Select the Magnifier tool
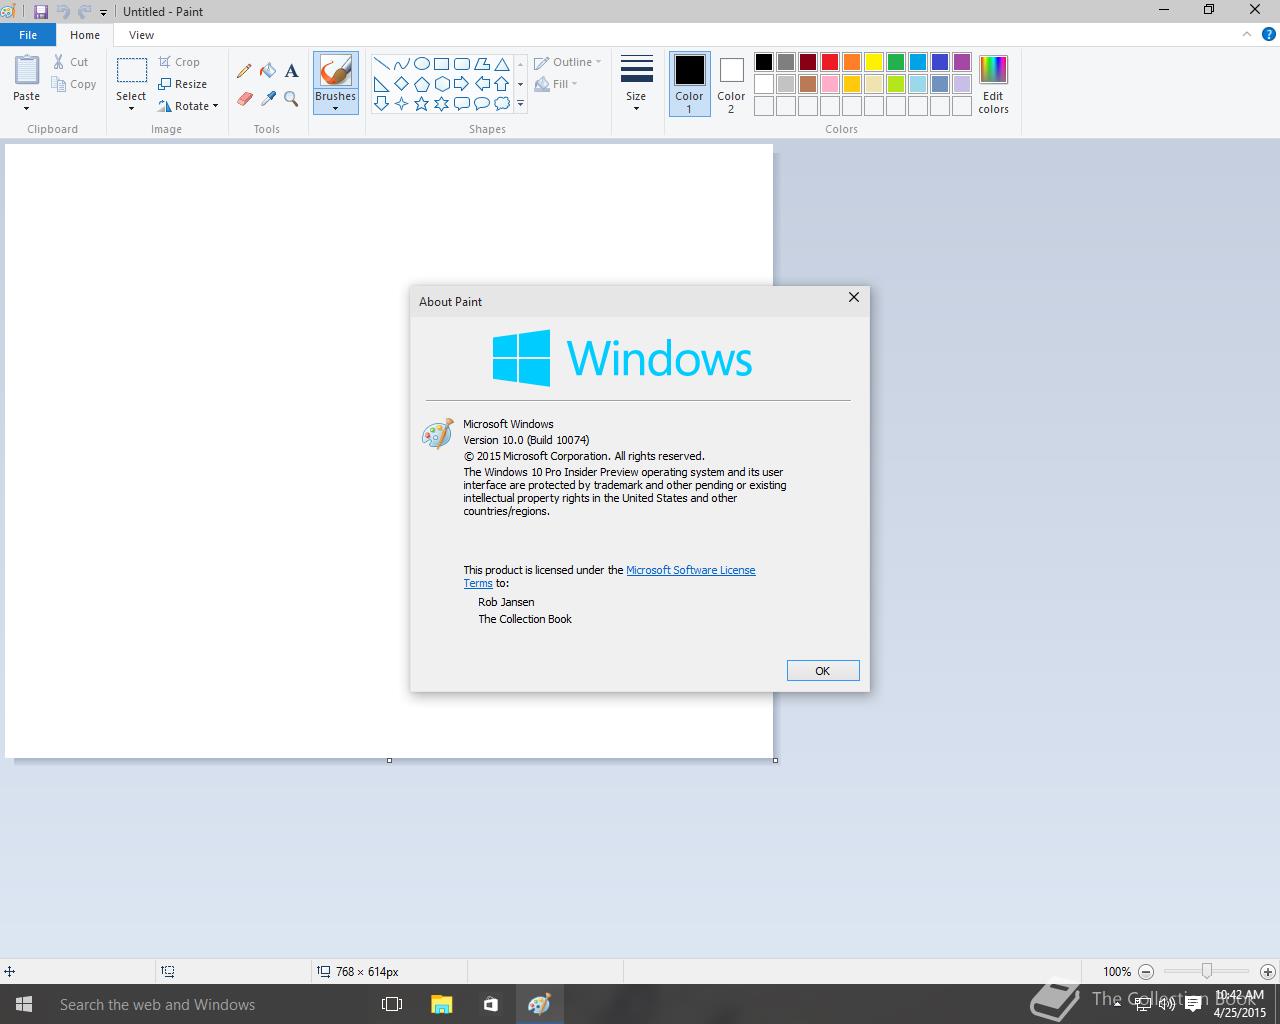1280x1024 pixels. pos(291,98)
